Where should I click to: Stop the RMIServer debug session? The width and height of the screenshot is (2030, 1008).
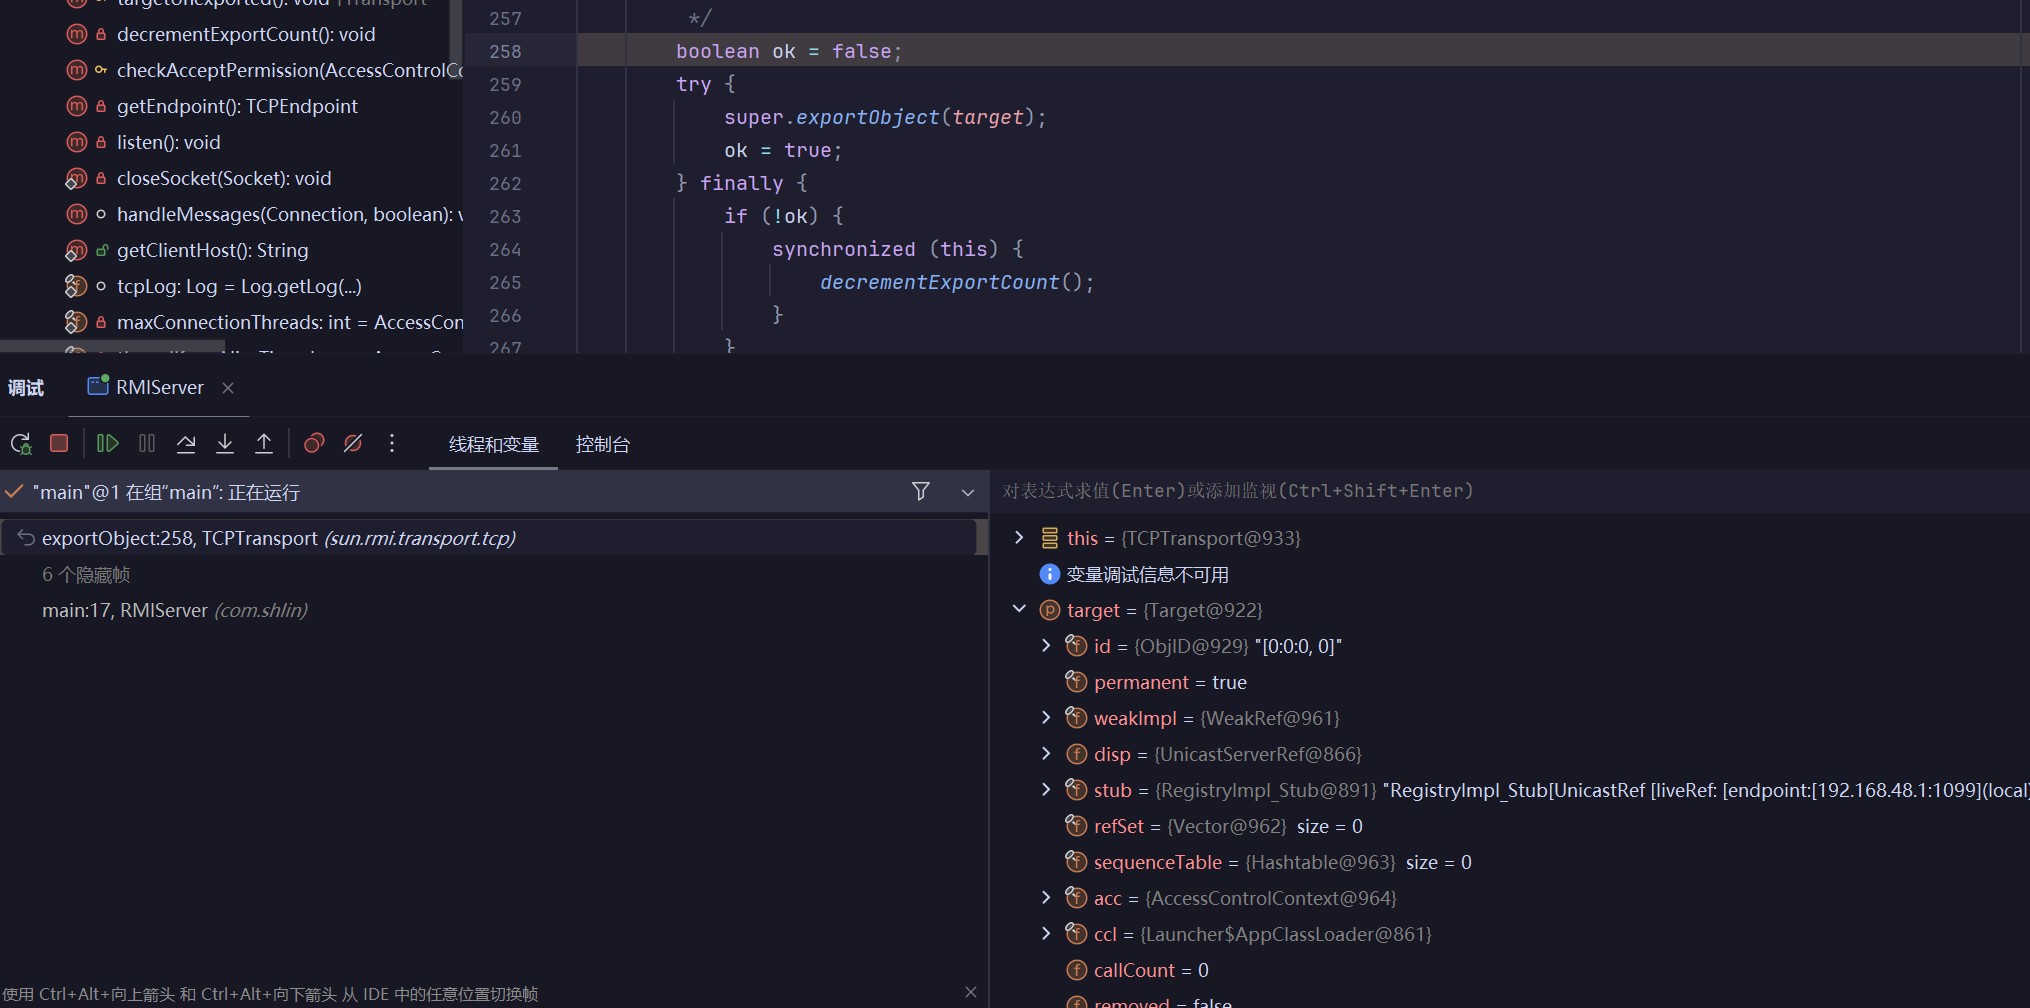pos(59,443)
